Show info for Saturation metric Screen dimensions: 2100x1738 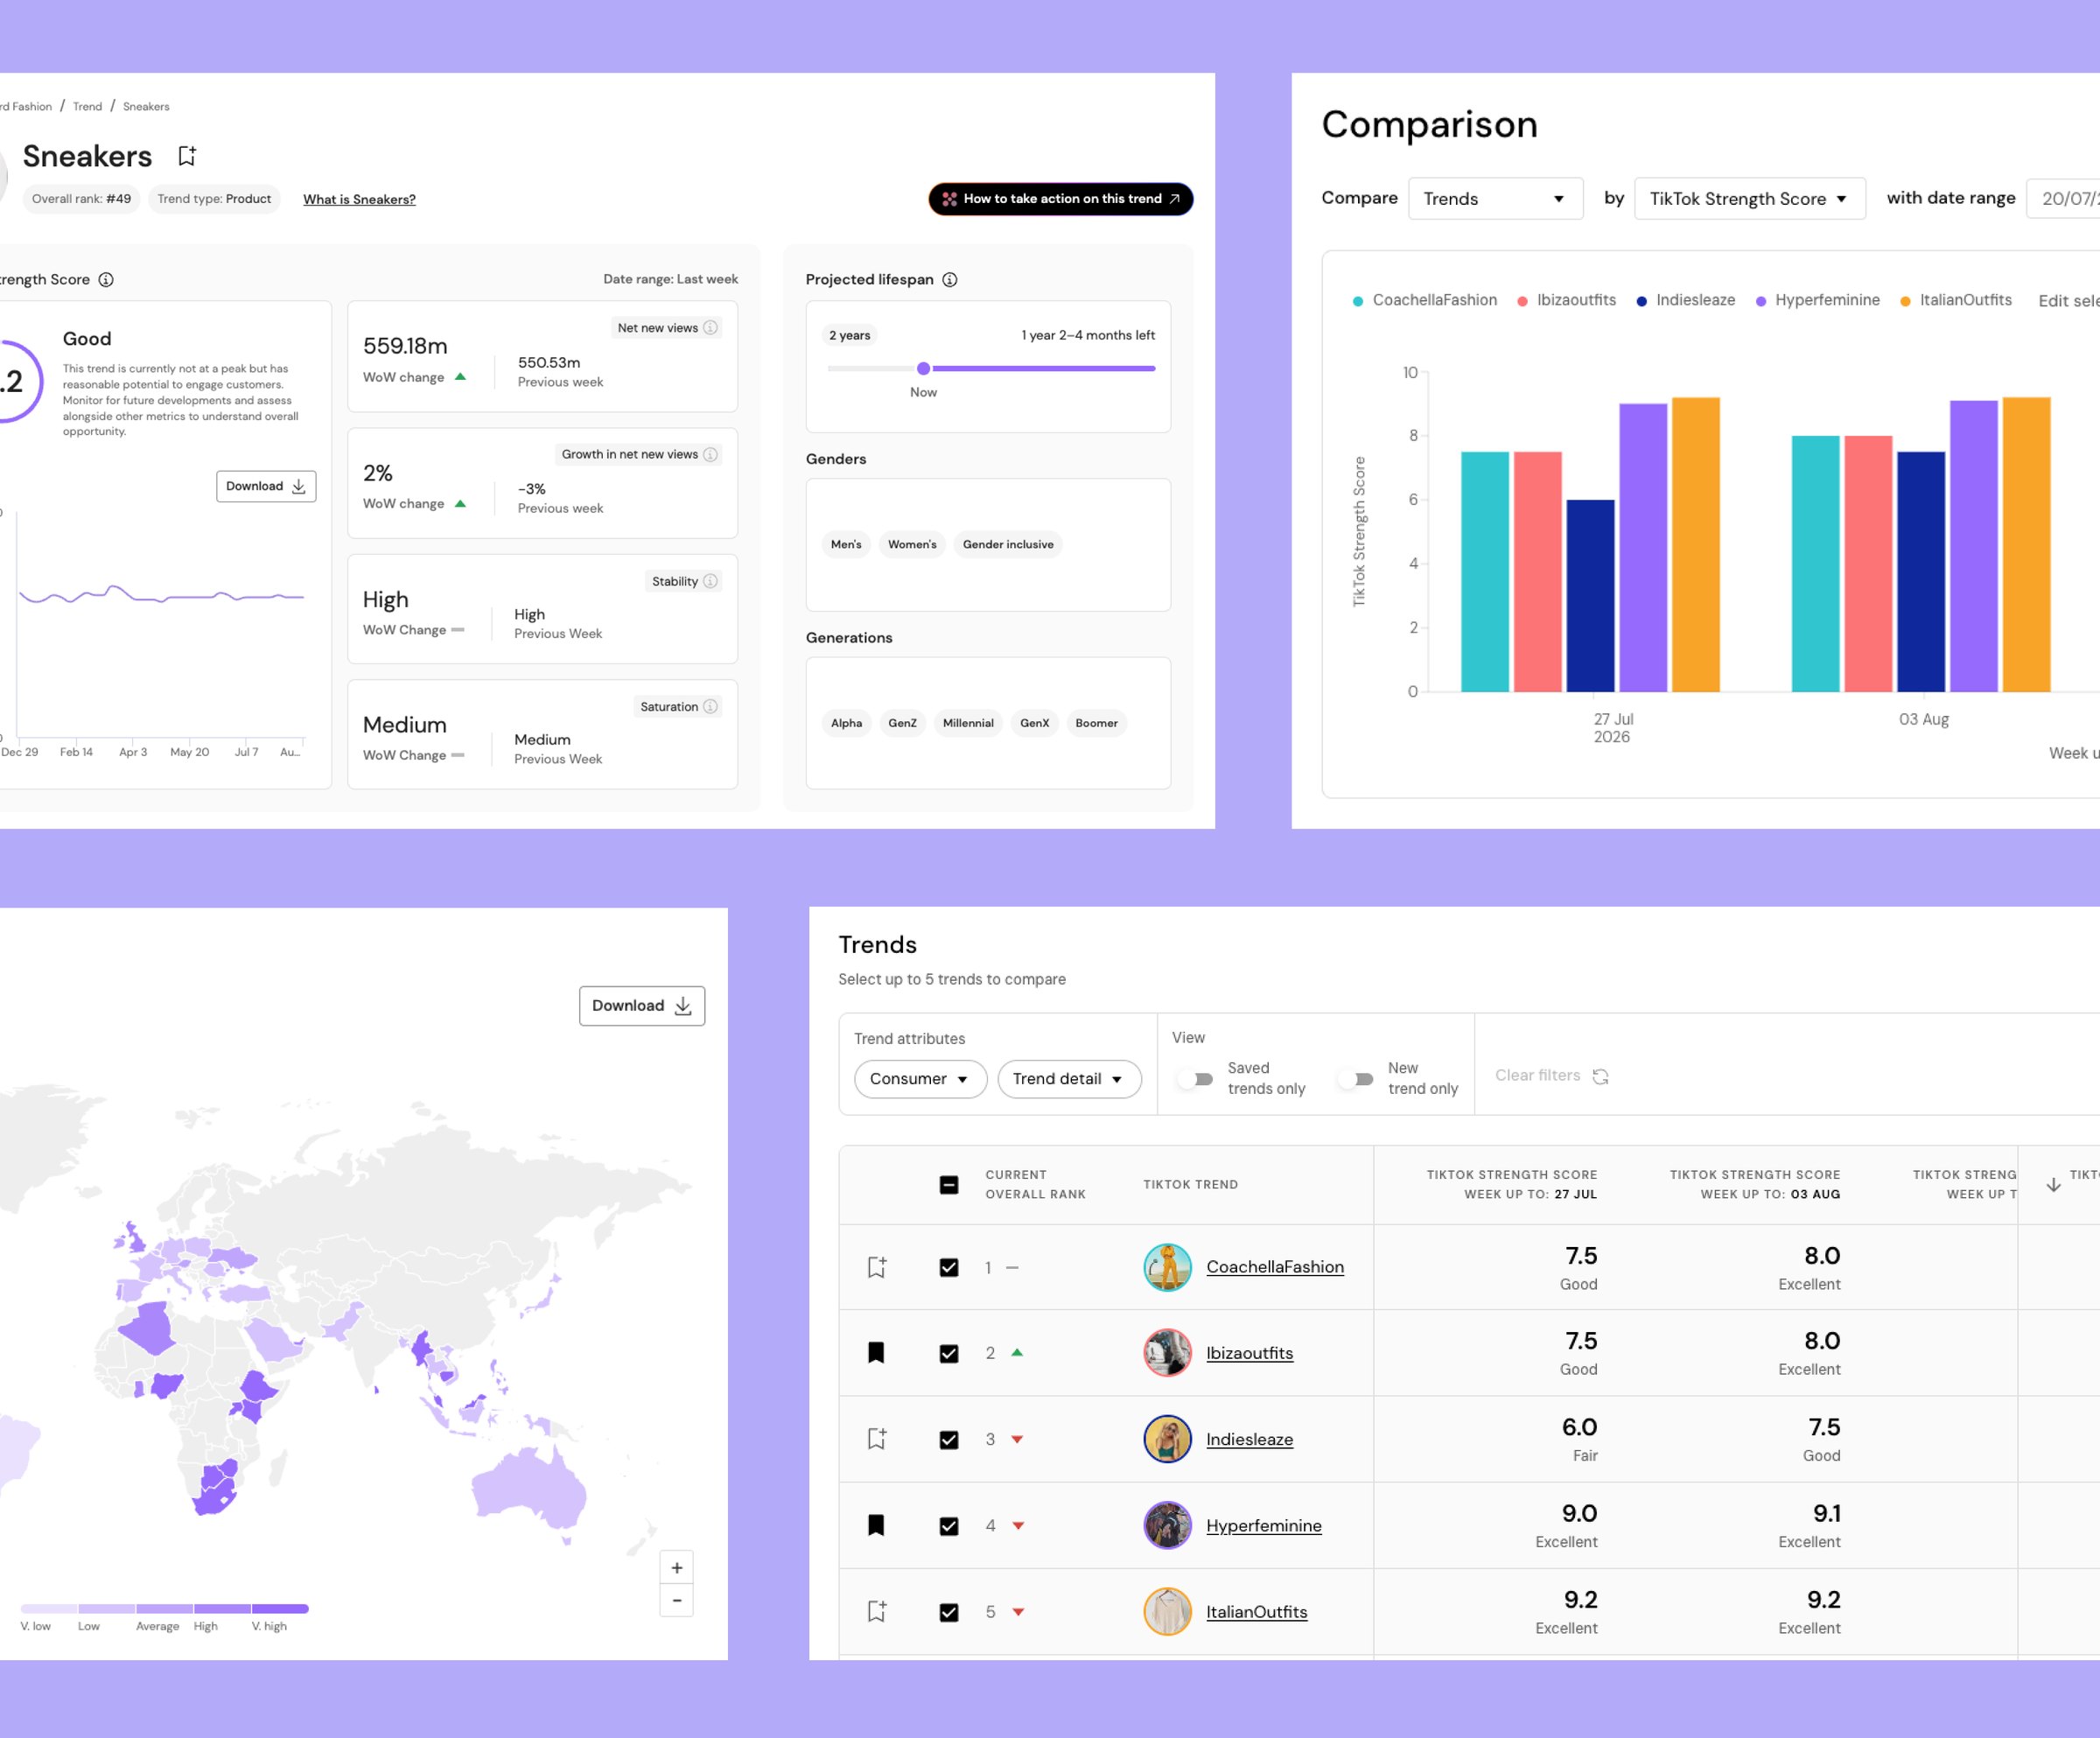(x=710, y=707)
